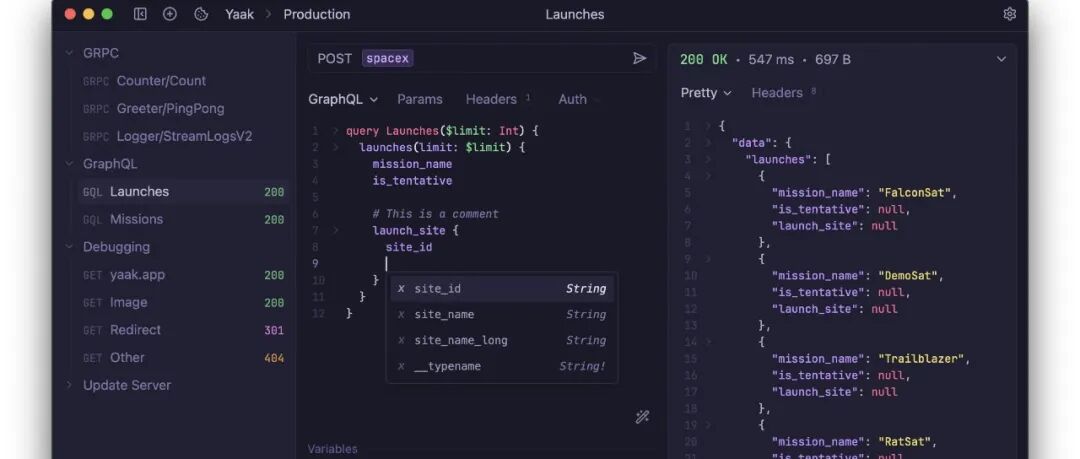The image size is (1080, 459).
Task: Open the Production environment selector
Action: pyautogui.click(x=317, y=14)
